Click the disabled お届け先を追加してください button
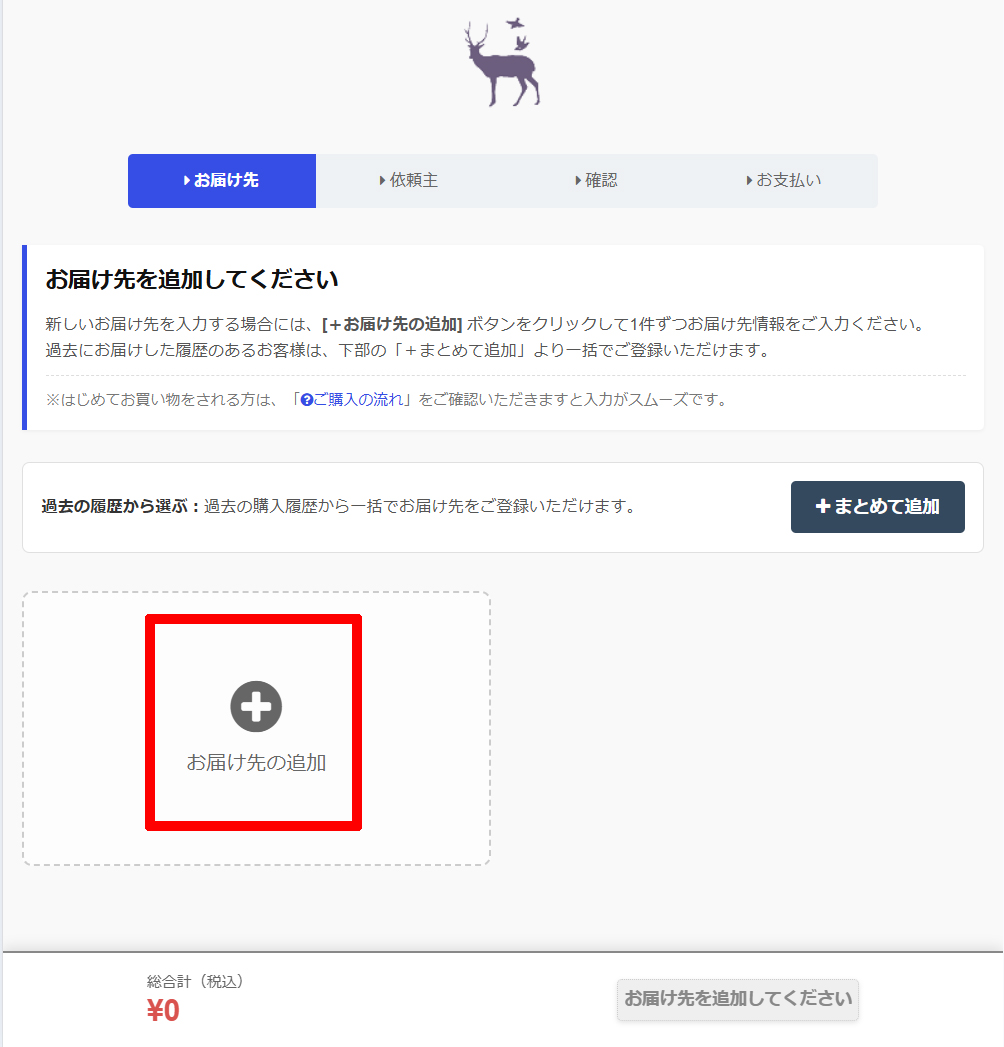This screenshot has height=1047, width=1004. [738, 1000]
